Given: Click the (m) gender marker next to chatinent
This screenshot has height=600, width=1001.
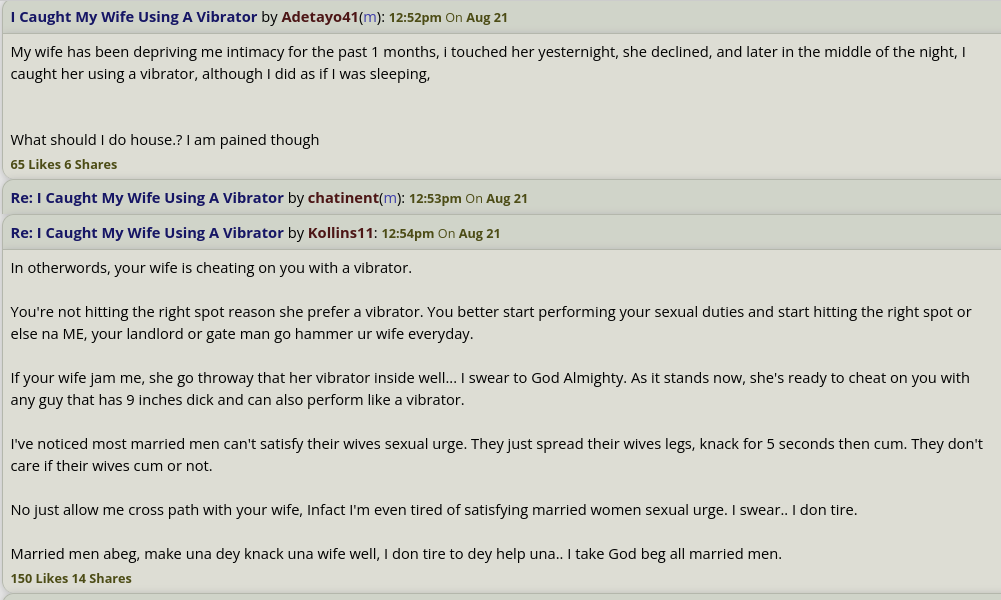Looking at the screenshot, I should pyautogui.click(x=390, y=199).
